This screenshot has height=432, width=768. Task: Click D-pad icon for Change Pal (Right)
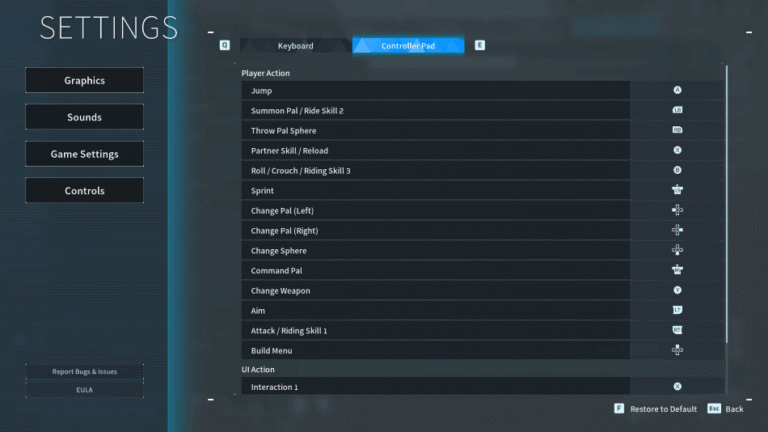(x=677, y=230)
